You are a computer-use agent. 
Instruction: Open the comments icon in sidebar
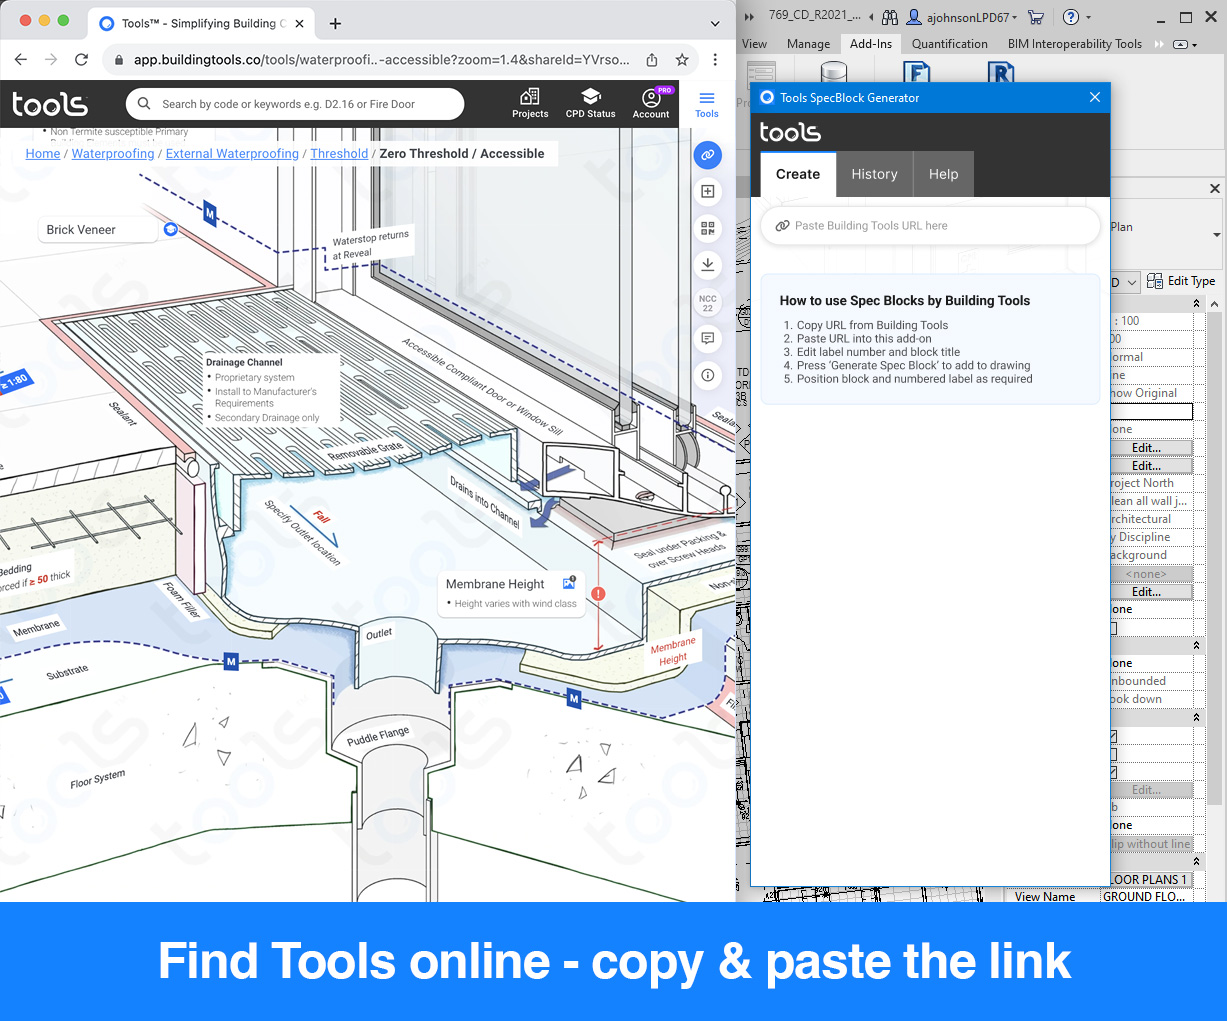(708, 339)
